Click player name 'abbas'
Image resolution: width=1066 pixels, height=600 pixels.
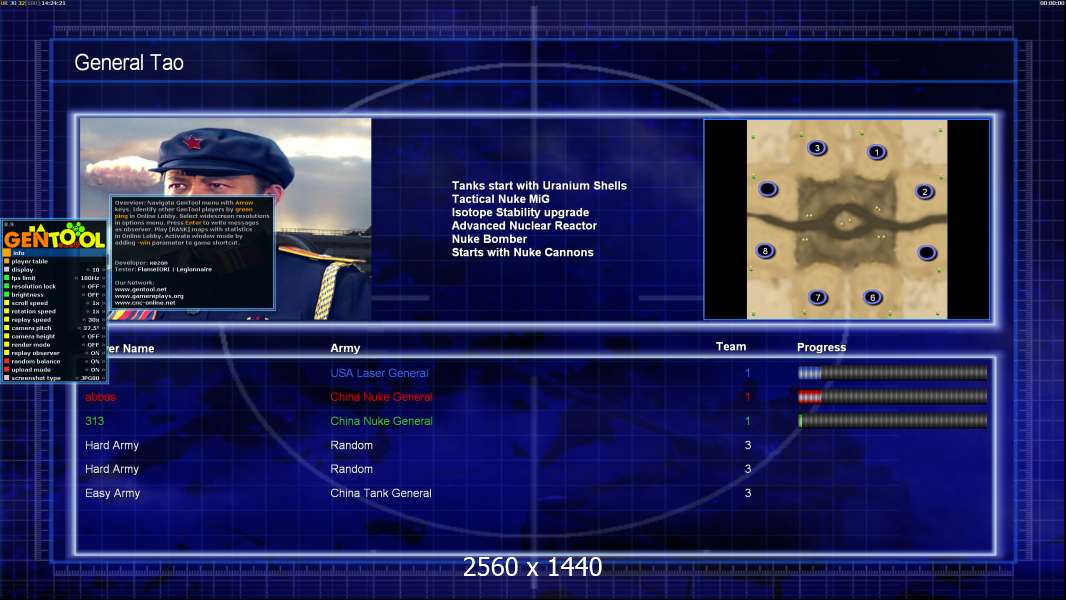(x=101, y=397)
